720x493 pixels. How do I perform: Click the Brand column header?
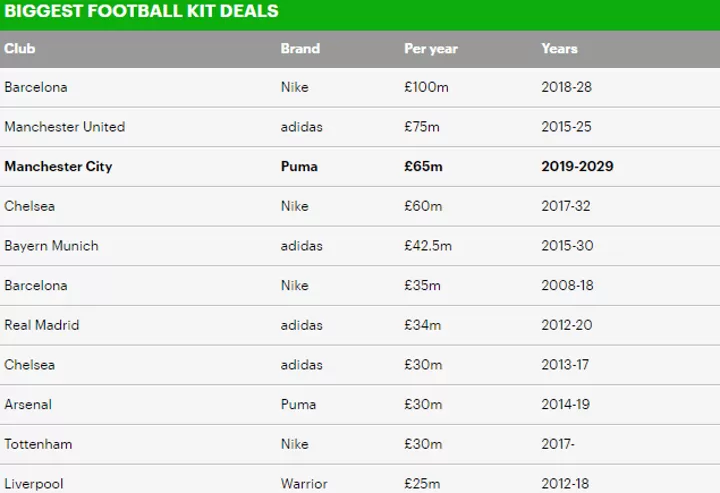click(x=300, y=48)
